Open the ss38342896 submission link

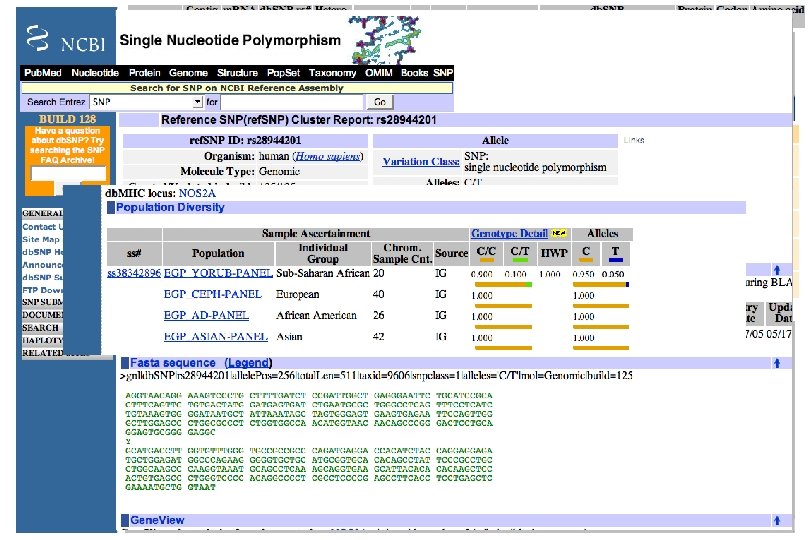tap(134, 273)
